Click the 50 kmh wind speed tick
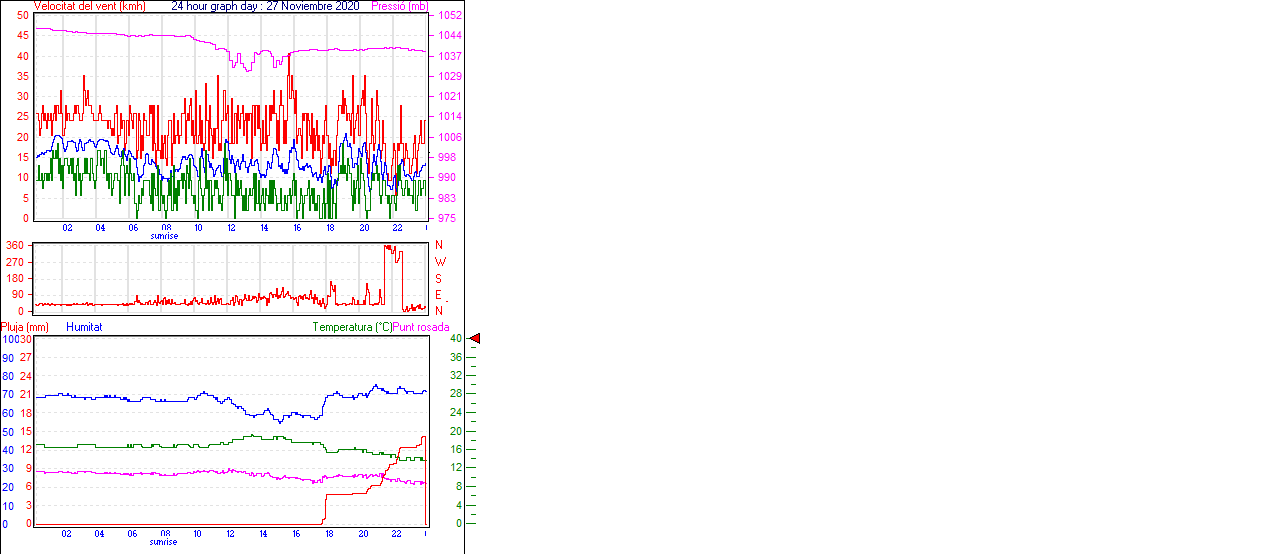Viewport: 1280px width, 554px height. point(22,16)
